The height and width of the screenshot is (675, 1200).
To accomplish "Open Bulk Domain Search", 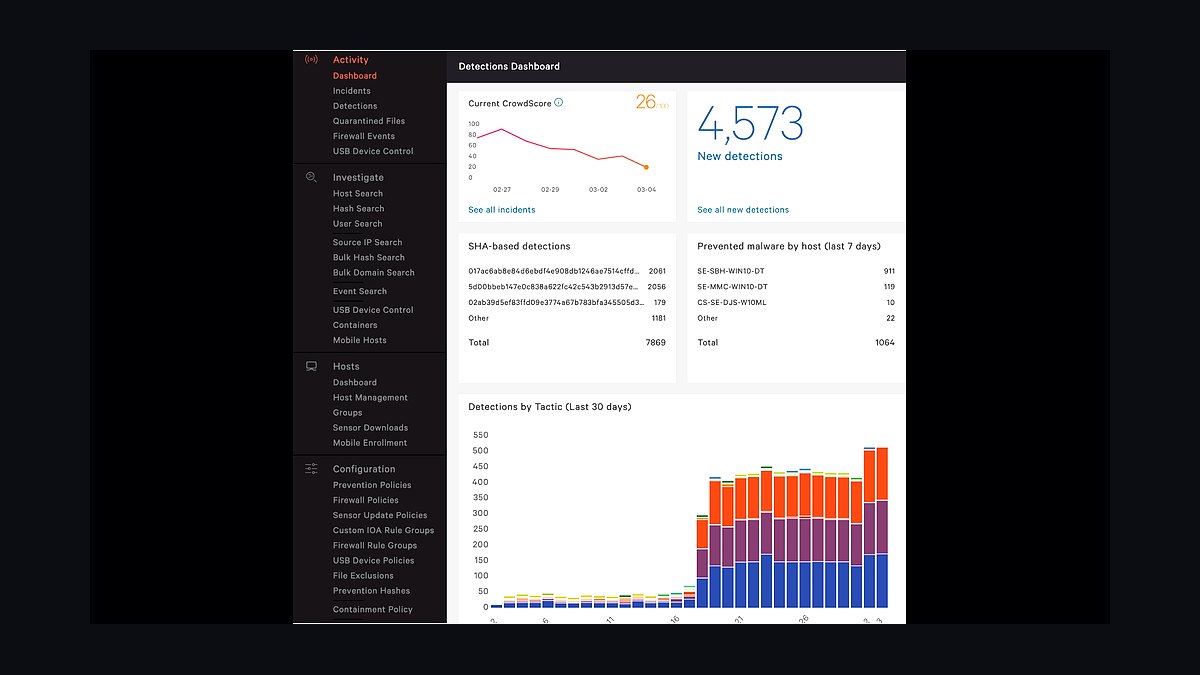I will 374,272.
